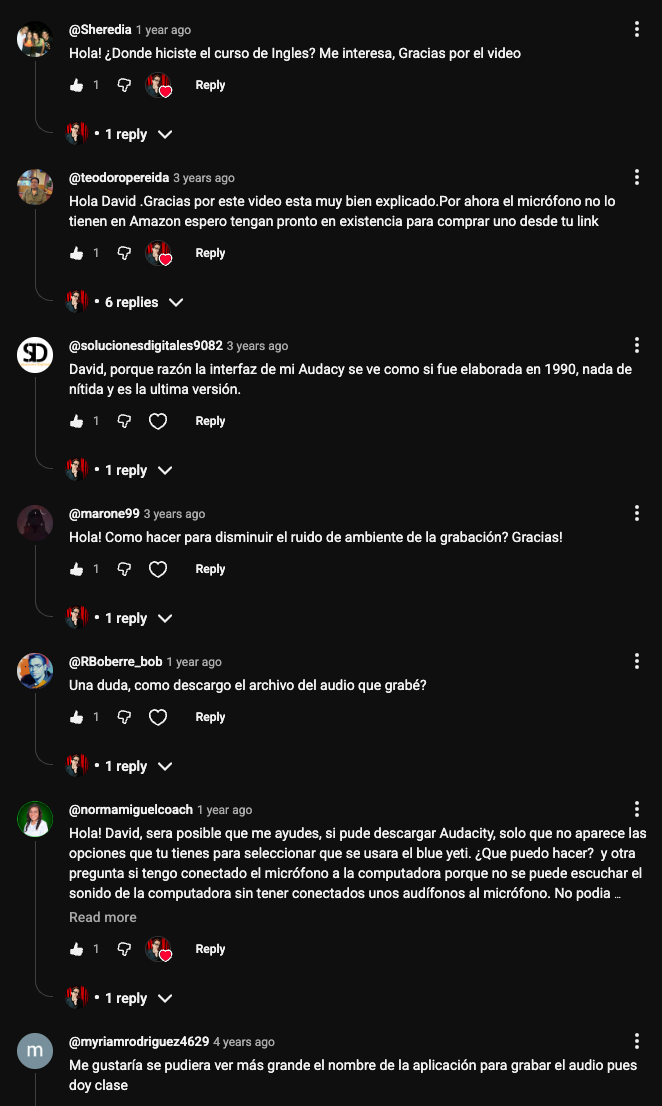Dislike the @marone99 comment
This screenshot has width=662, height=1106.
point(124,569)
